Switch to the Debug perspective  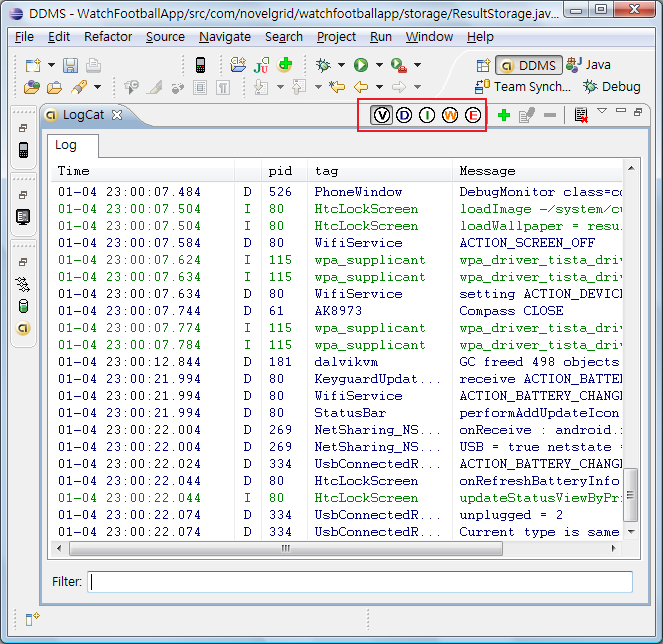click(x=610, y=87)
